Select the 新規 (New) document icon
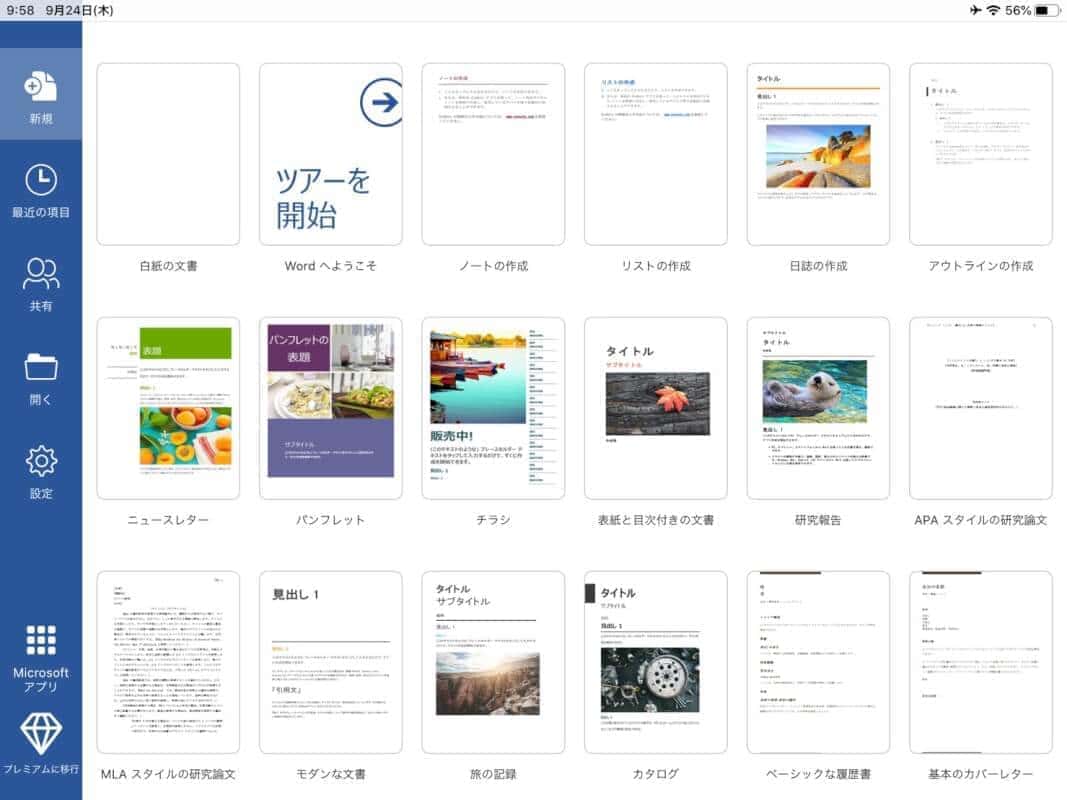Image resolution: width=1067 pixels, height=800 pixels. (x=40, y=86)
